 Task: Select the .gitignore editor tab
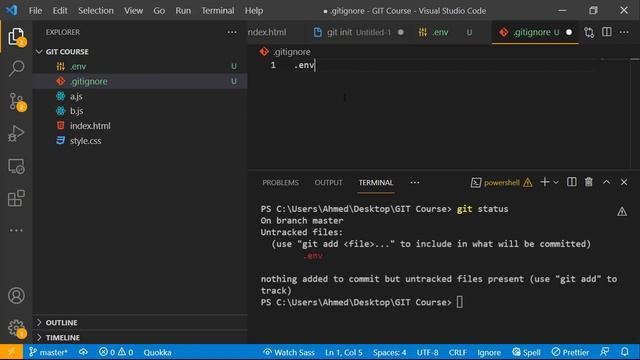(535, 32)
